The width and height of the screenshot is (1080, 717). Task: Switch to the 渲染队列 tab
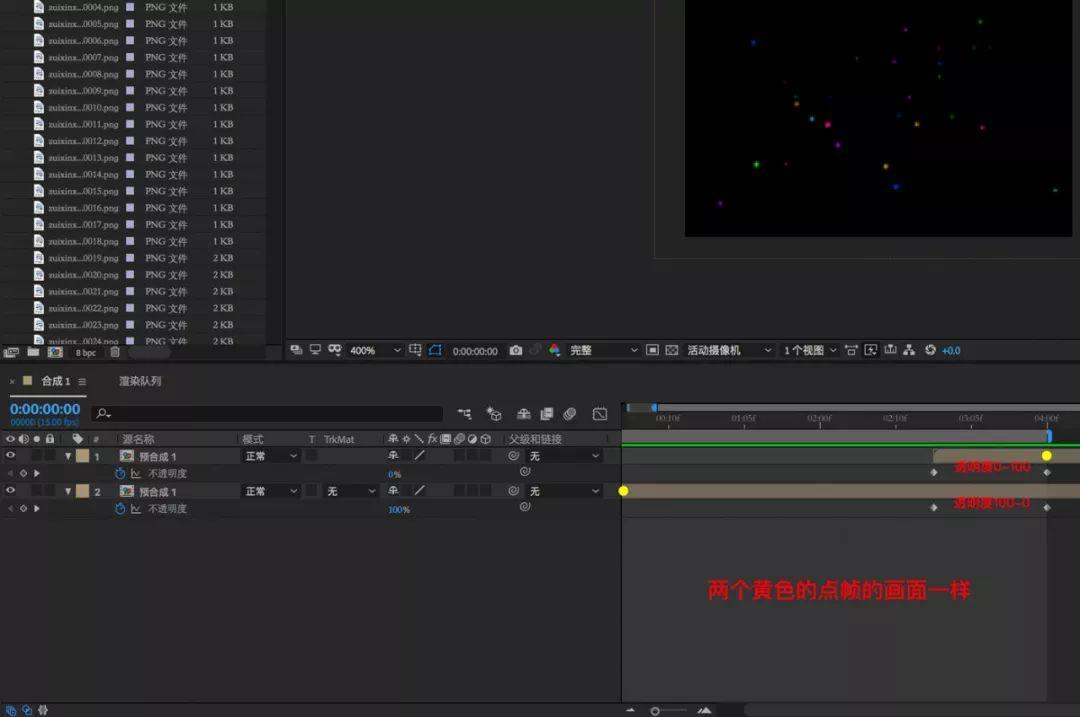[x=140, y=381]
